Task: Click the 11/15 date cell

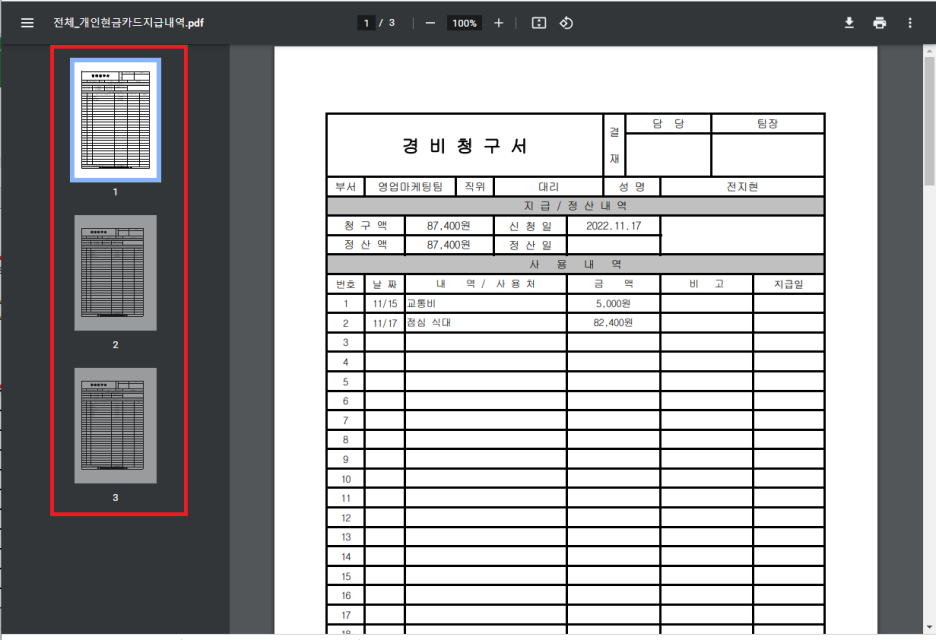Action: [384, 303]
